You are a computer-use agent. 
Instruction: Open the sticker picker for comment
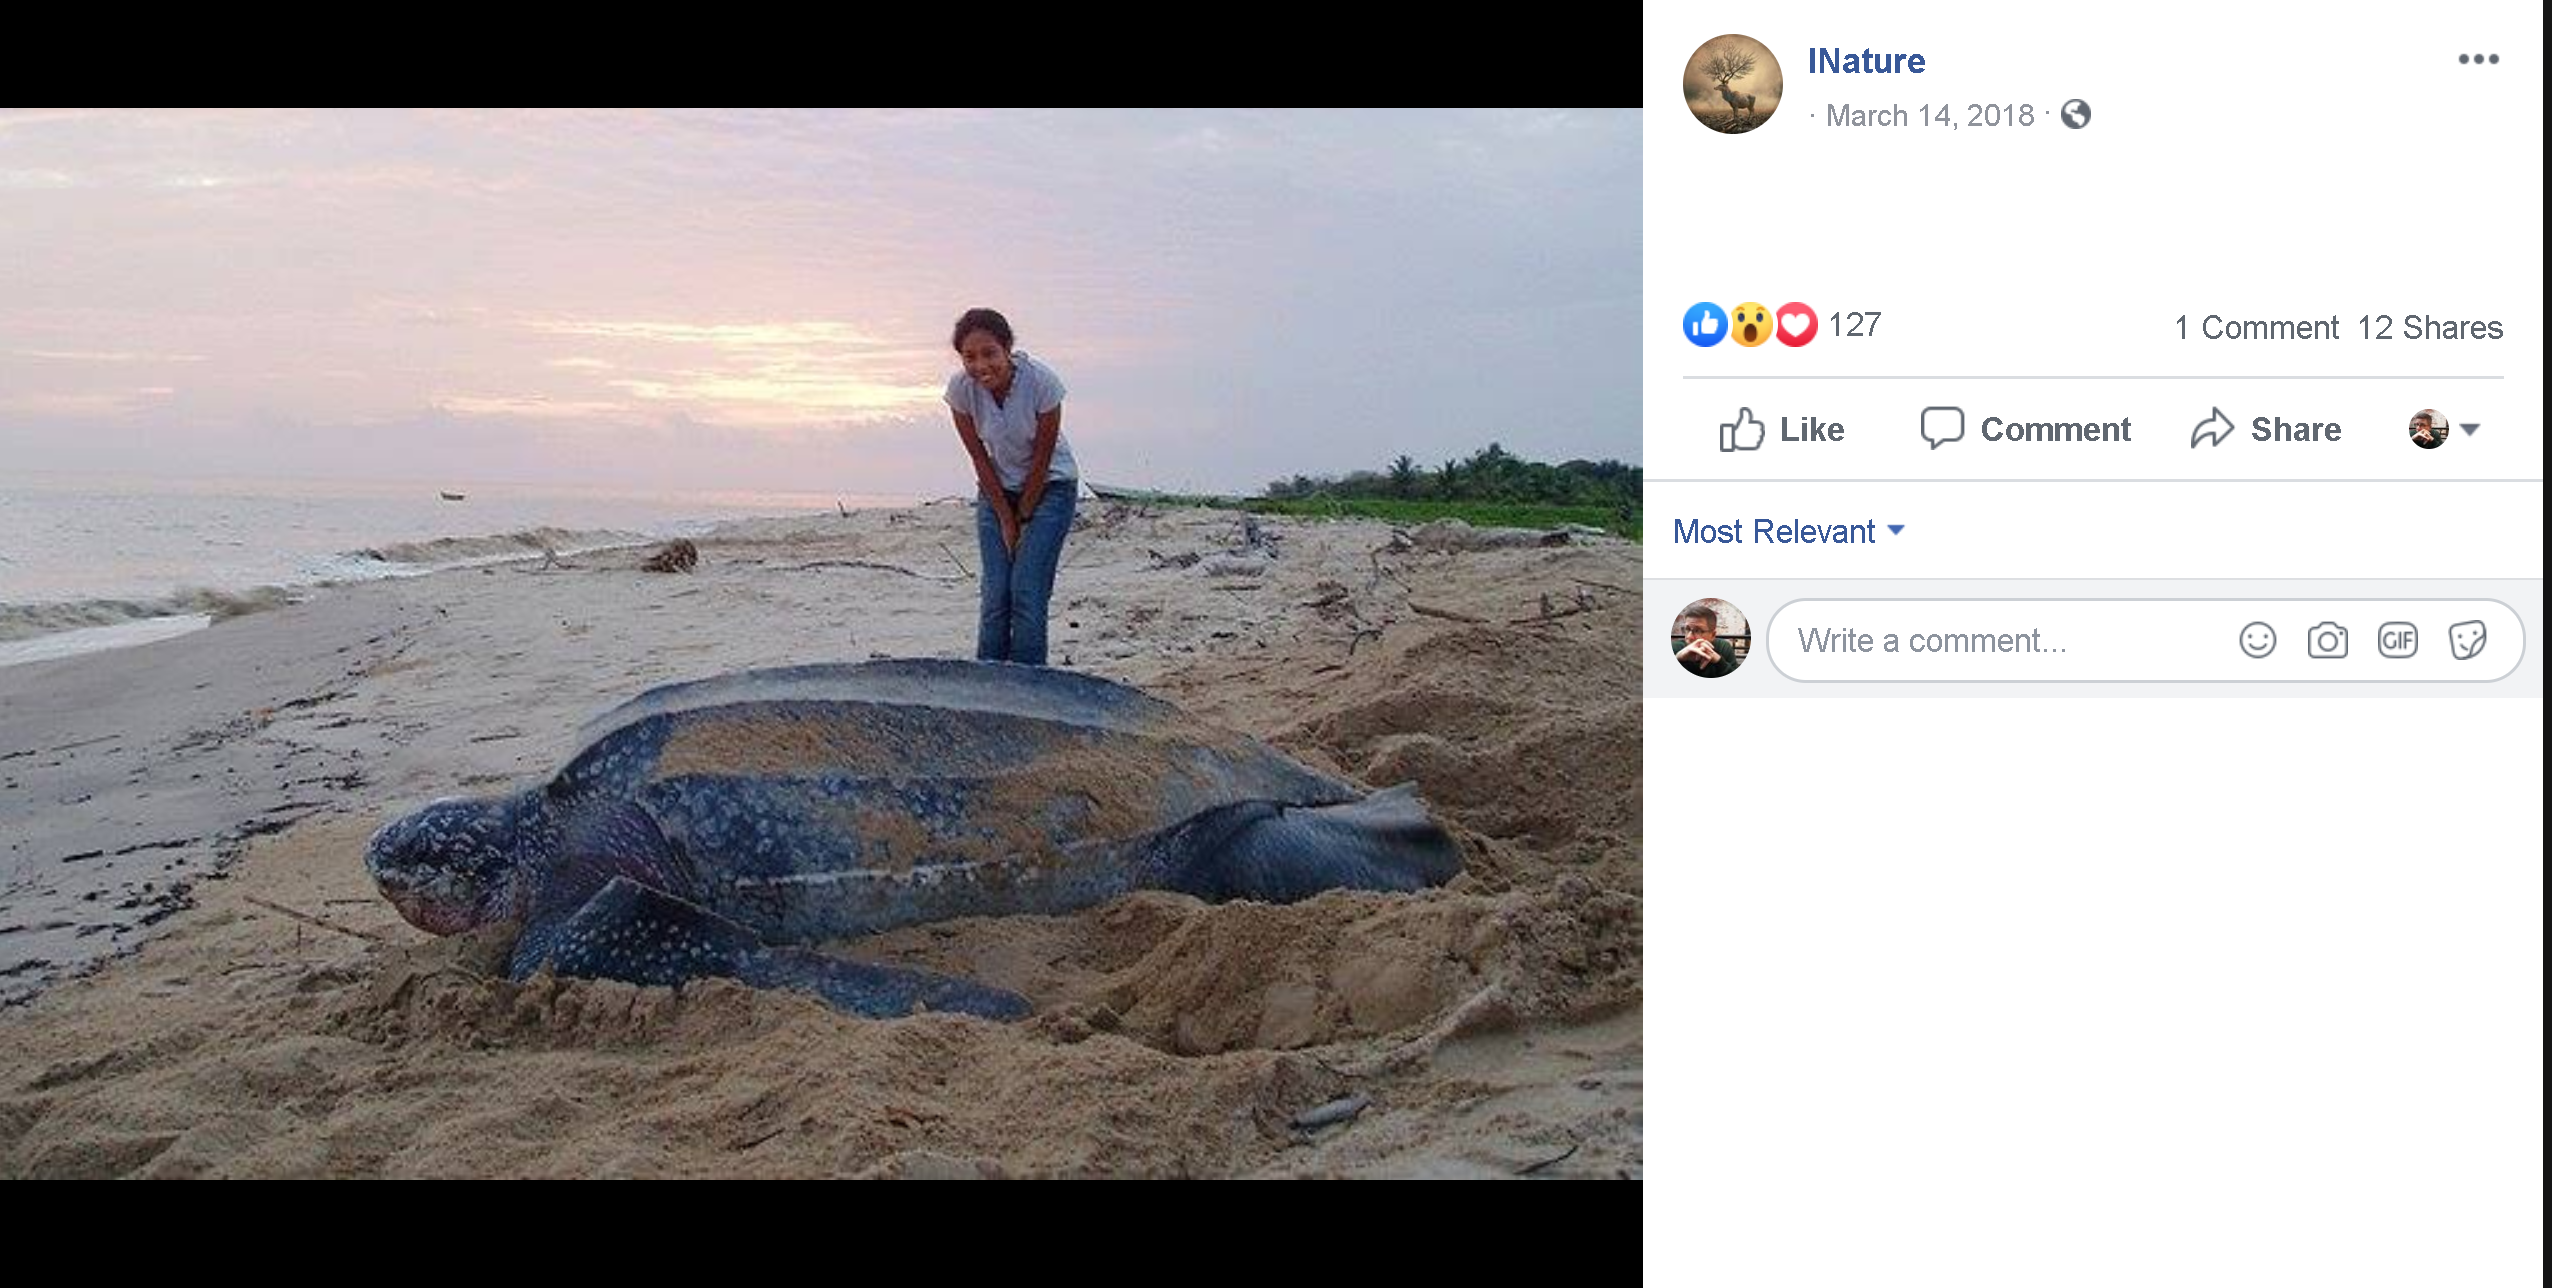[x=2467, y=640]
